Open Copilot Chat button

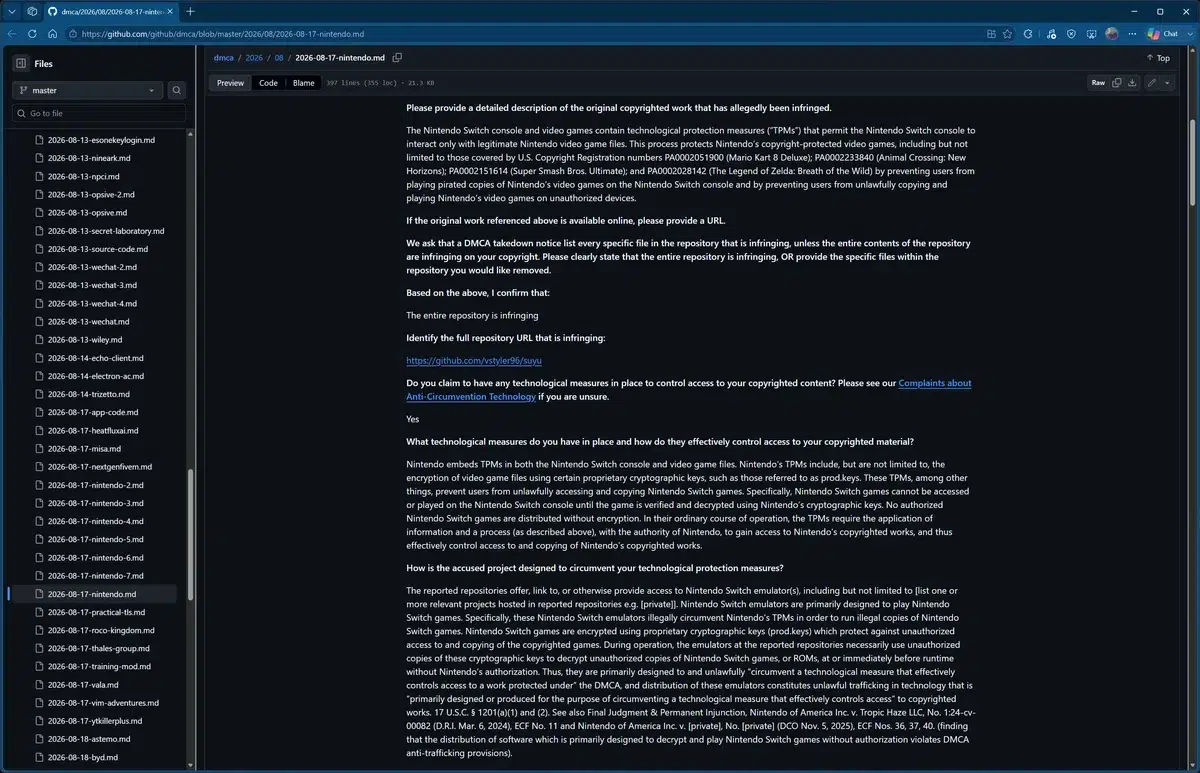(1163, 33)
